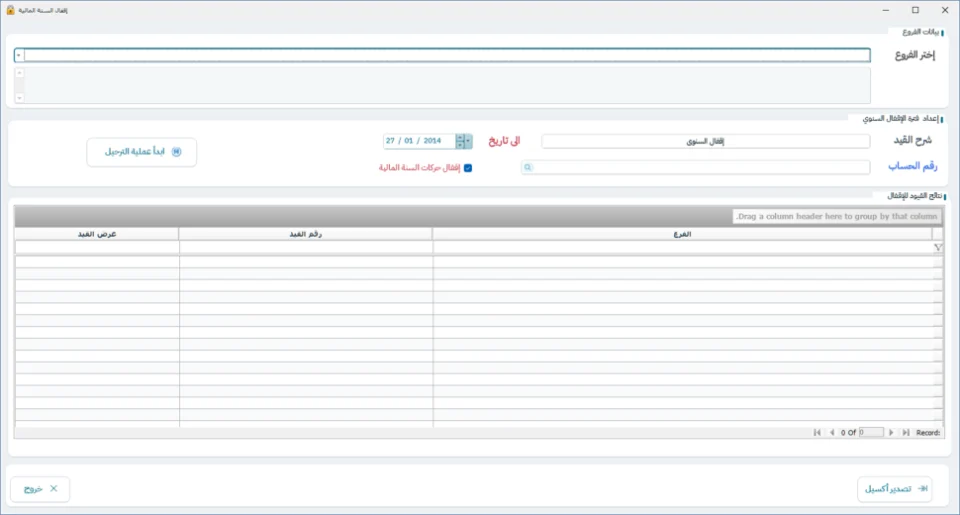This screenshot has width=960, height=515.
Task: Click the circular icon on the start posting button
Action: click(176, 152)
